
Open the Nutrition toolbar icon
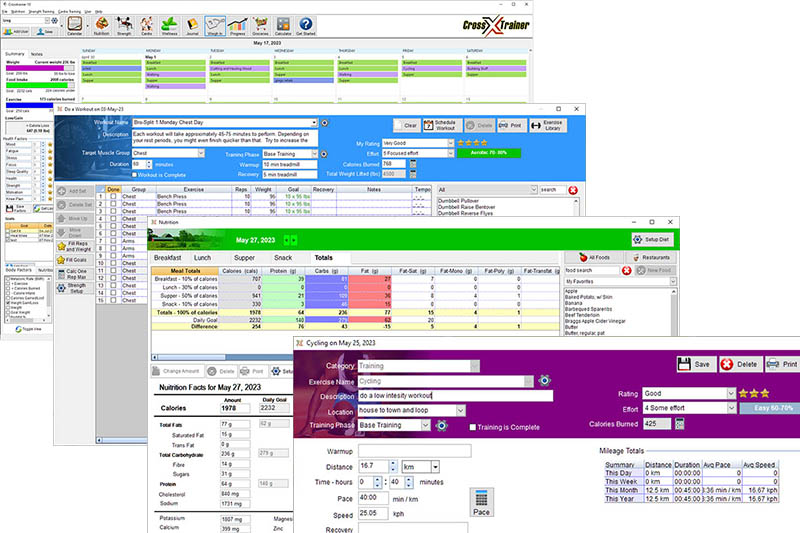click(x=102, y=26)
